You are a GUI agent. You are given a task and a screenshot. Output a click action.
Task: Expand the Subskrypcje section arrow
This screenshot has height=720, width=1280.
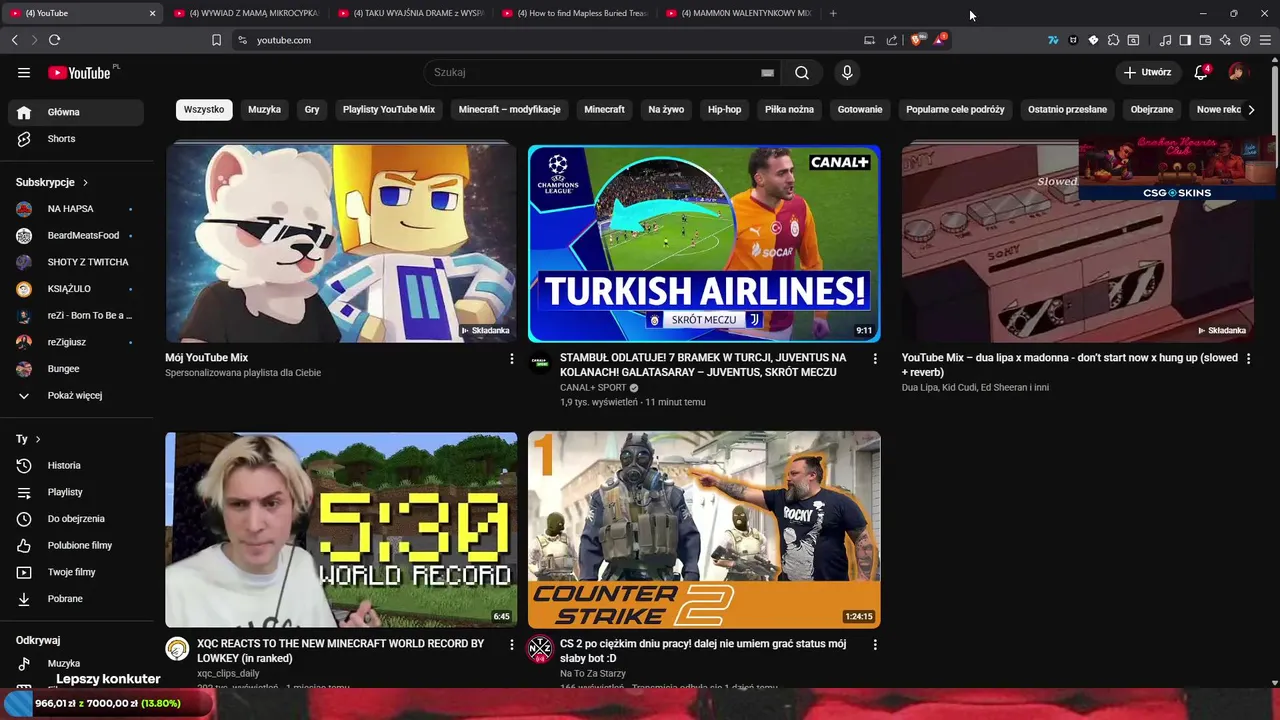coord(85,183)
